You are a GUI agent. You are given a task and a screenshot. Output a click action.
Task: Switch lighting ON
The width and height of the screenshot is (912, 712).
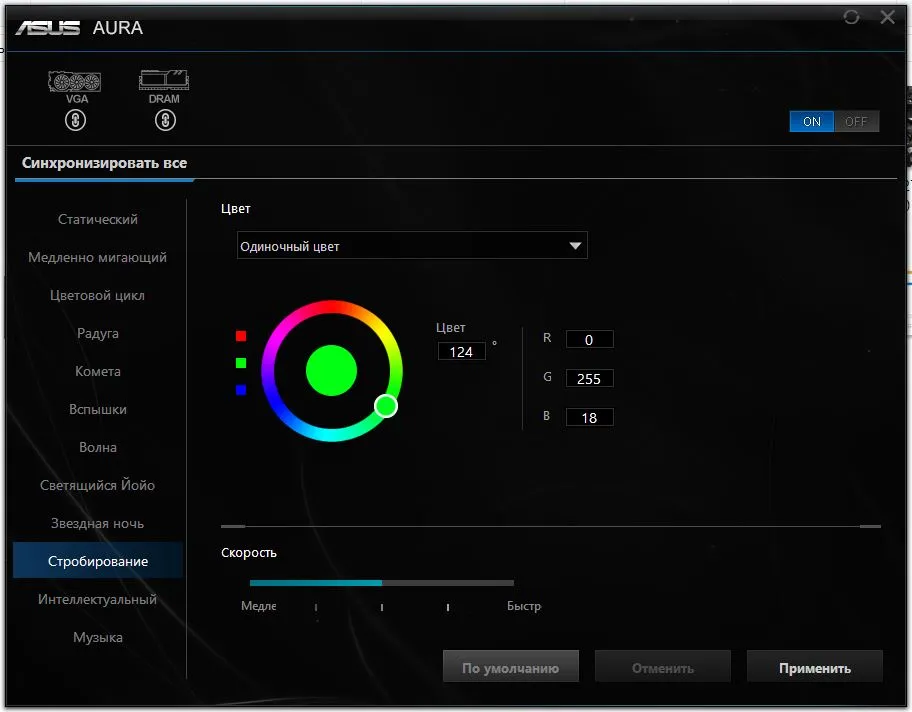coord(811,122)
